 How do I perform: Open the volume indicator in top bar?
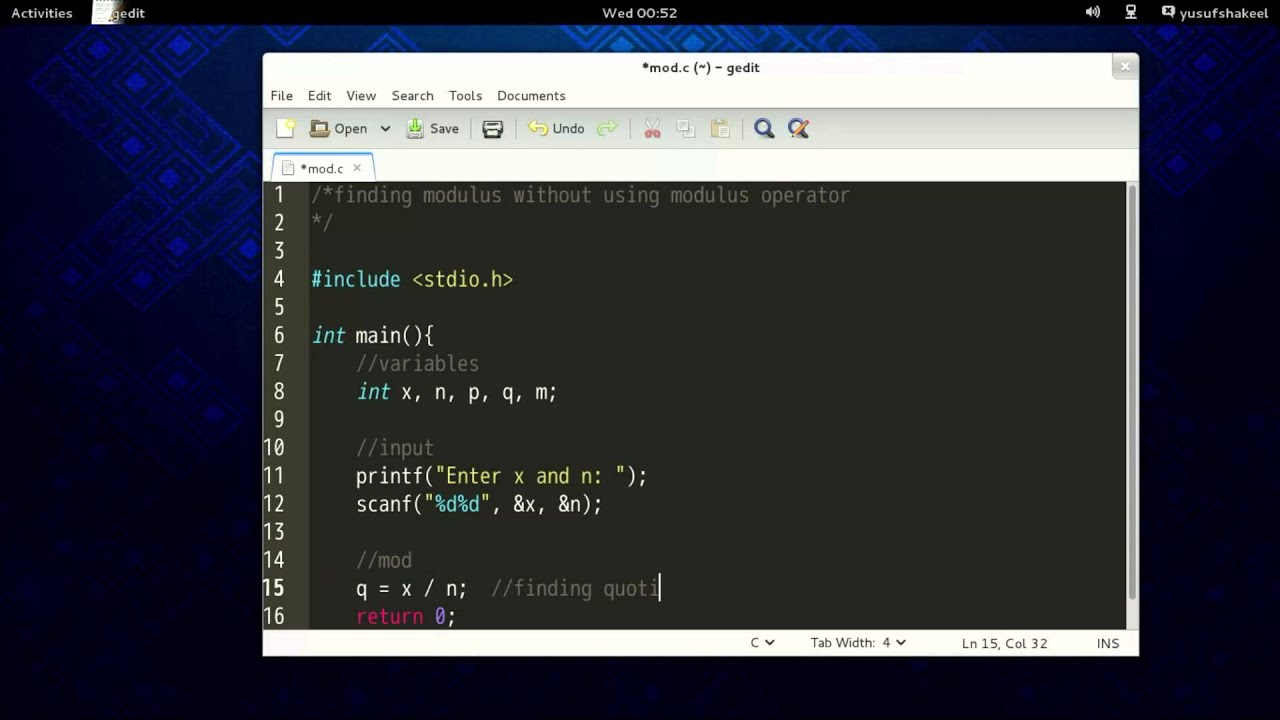(x=1093, y=13)
